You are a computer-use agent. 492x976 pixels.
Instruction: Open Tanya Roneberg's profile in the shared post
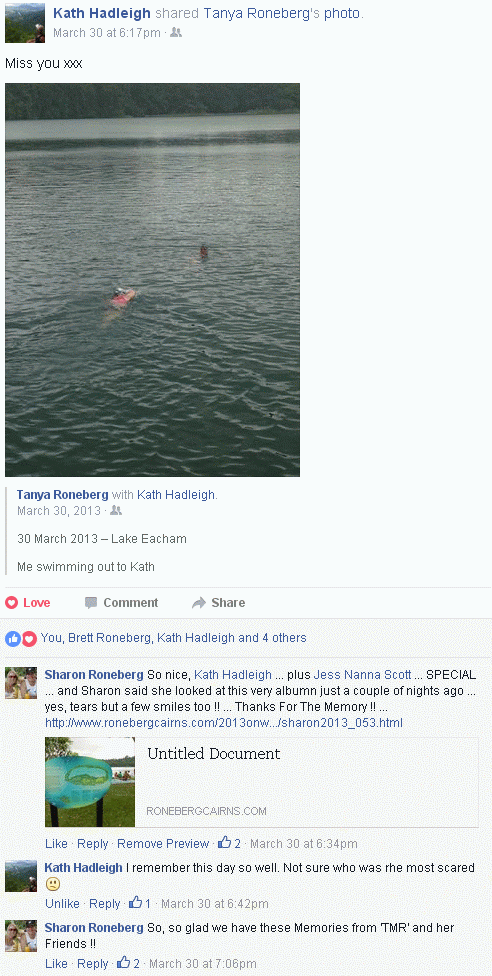62,495
